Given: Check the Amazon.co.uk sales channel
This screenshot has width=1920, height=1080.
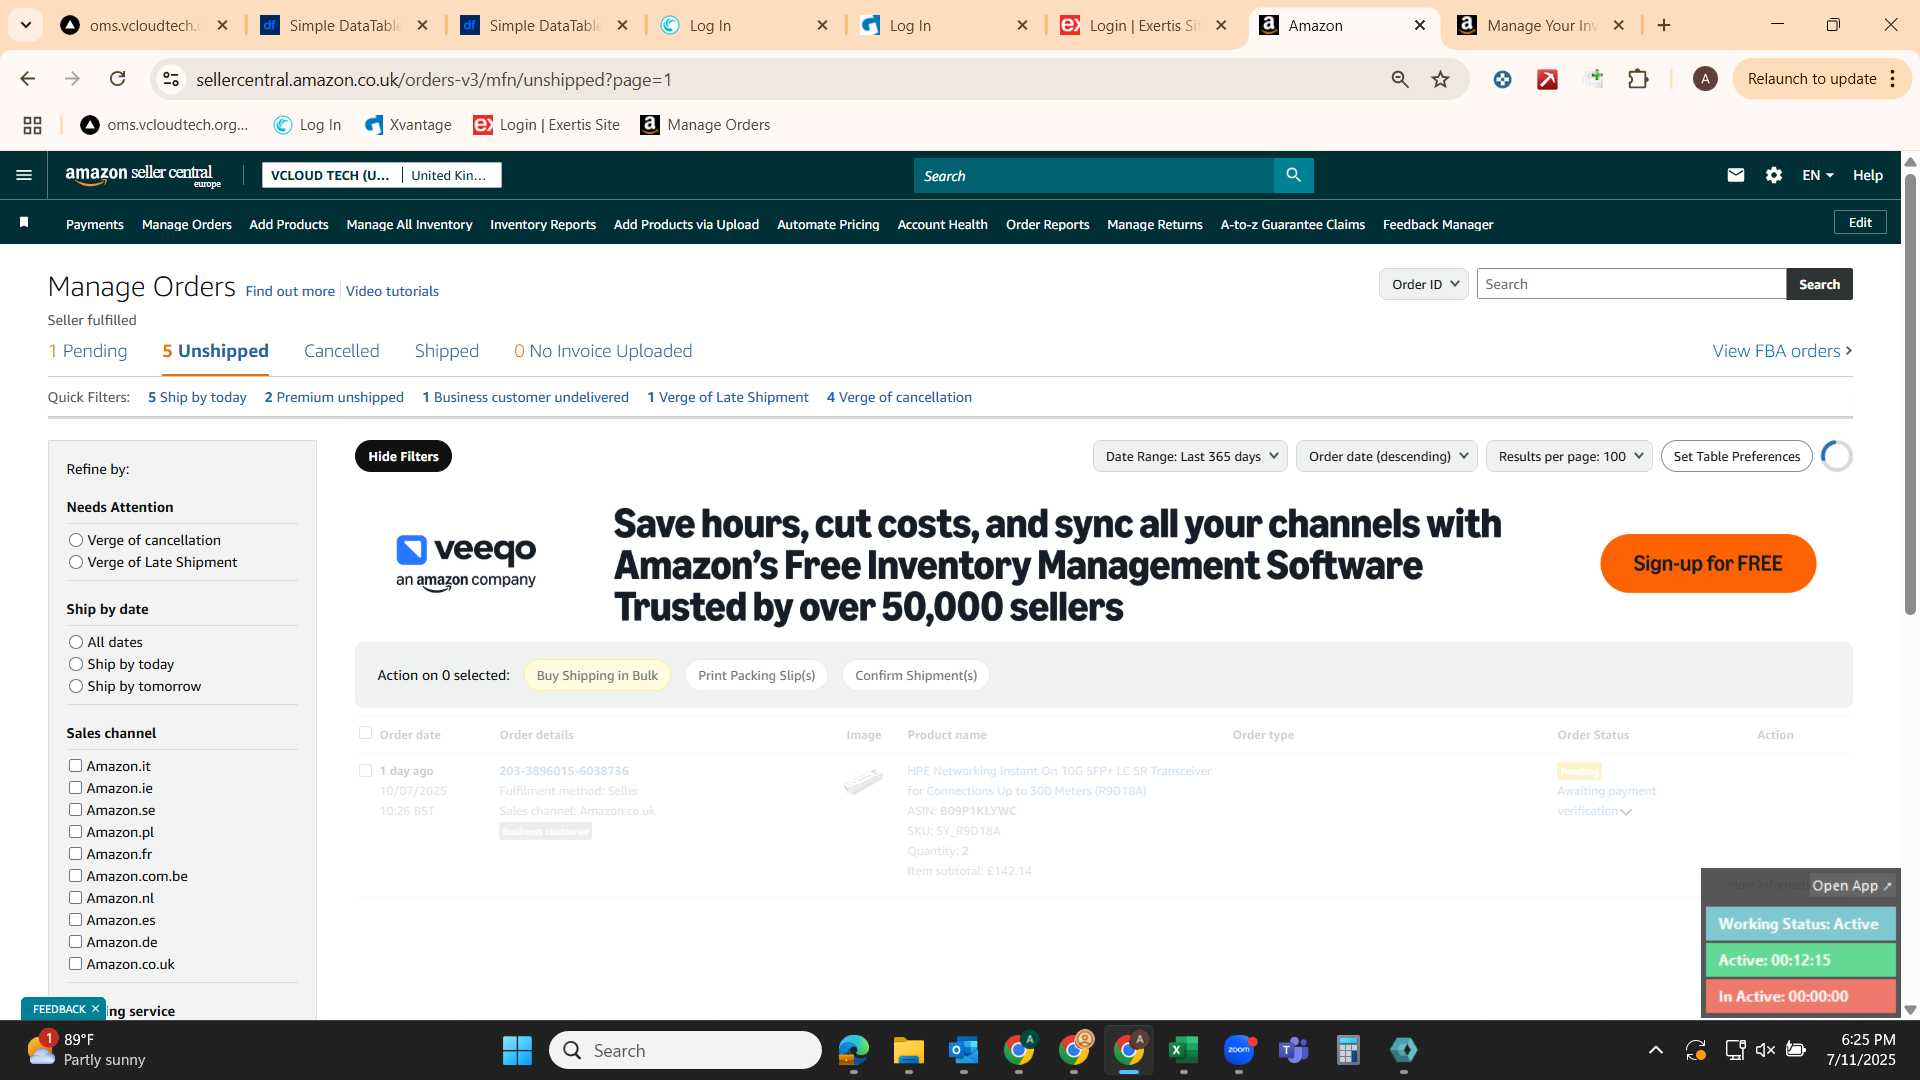Looking at the screenshot, I should click(75, 963).
